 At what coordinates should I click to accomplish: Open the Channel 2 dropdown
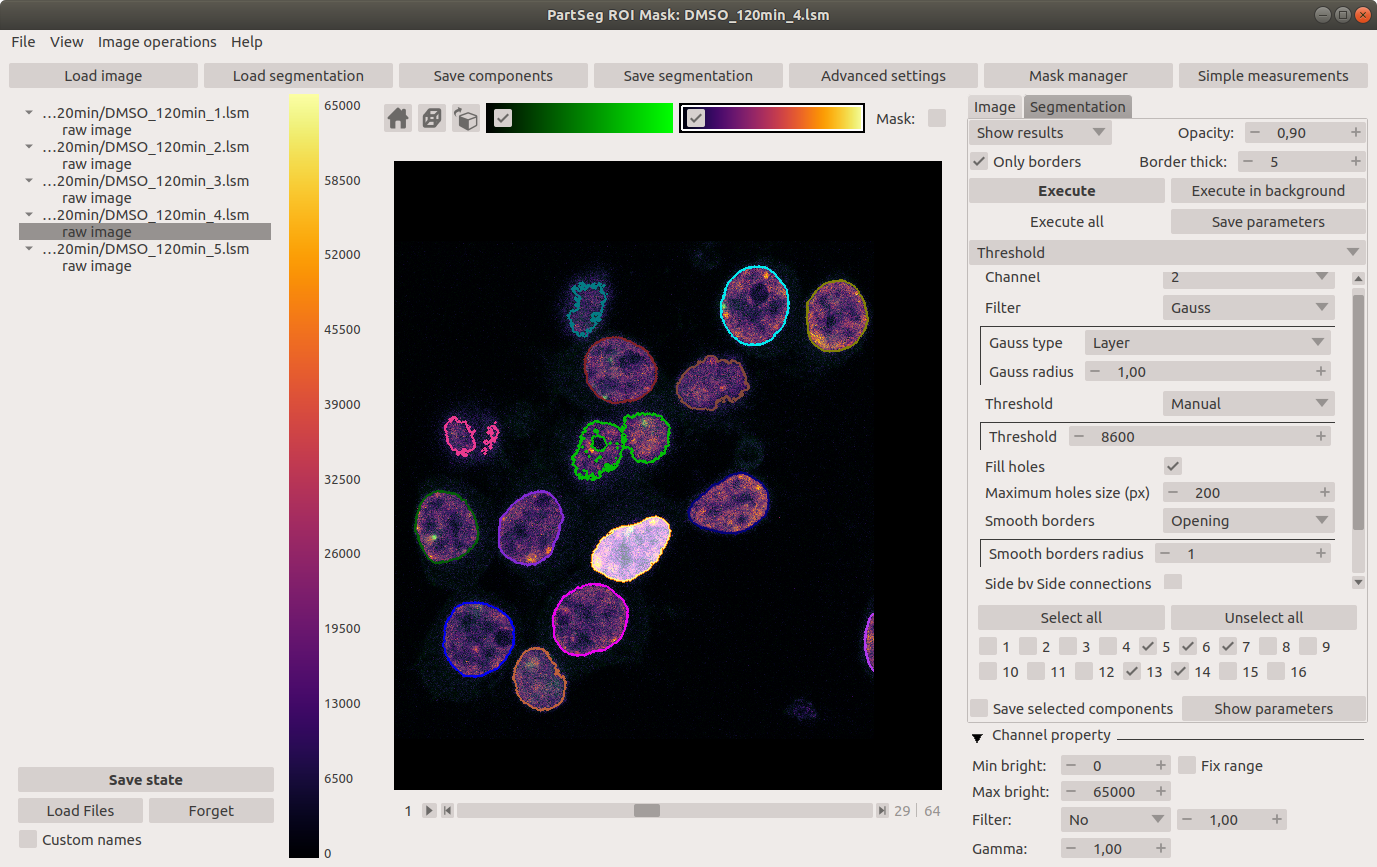(1248, 277)
